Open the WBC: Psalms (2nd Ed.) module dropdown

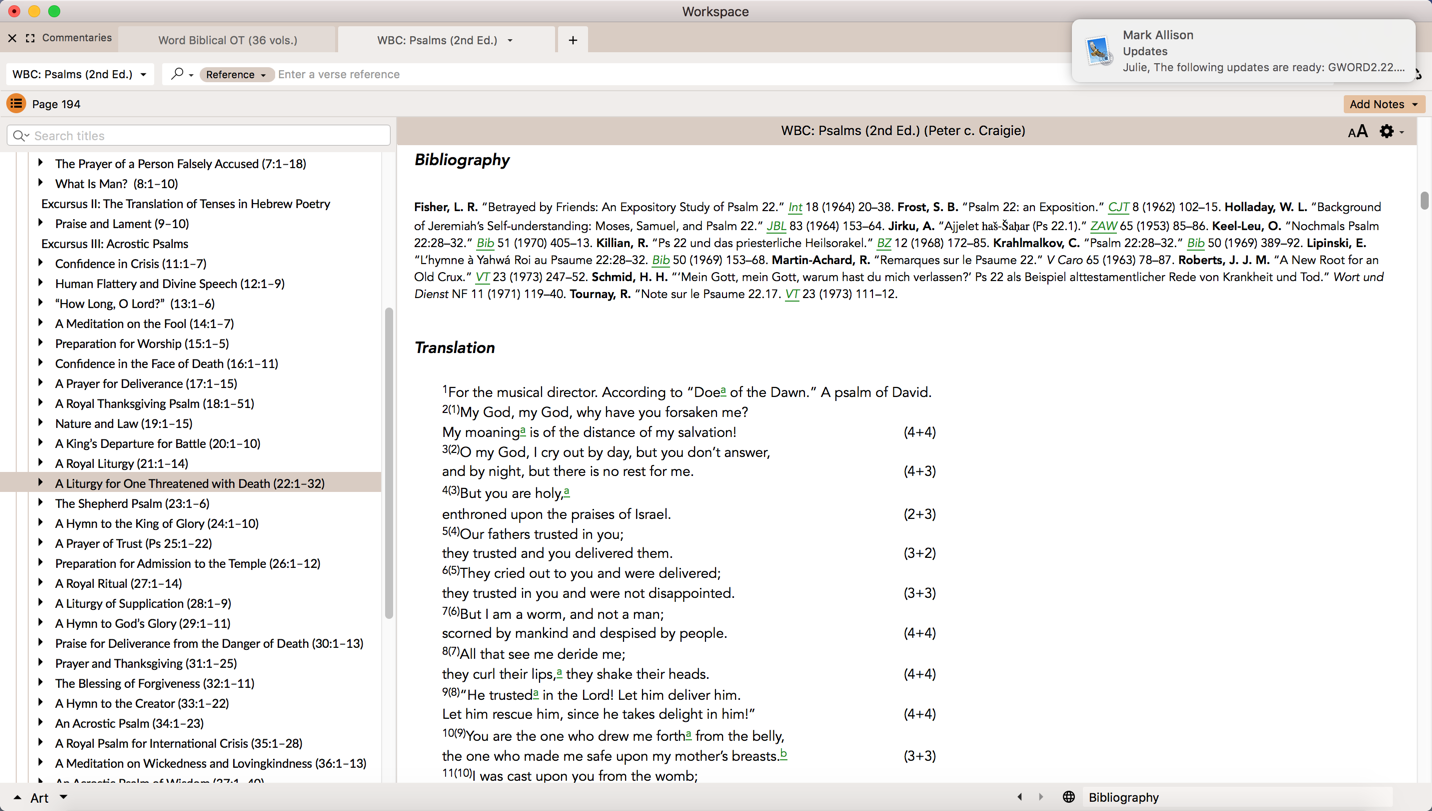(80, 74)
